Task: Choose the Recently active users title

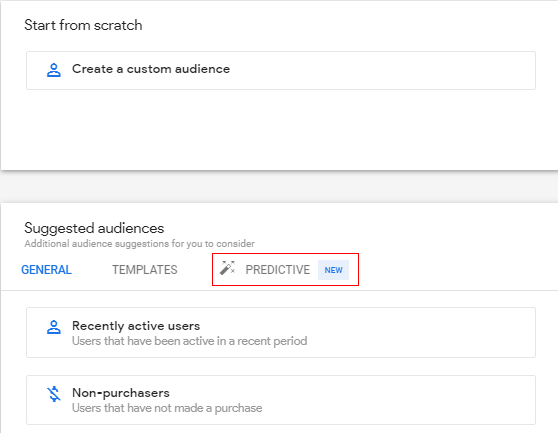Action: click(136, 326)
